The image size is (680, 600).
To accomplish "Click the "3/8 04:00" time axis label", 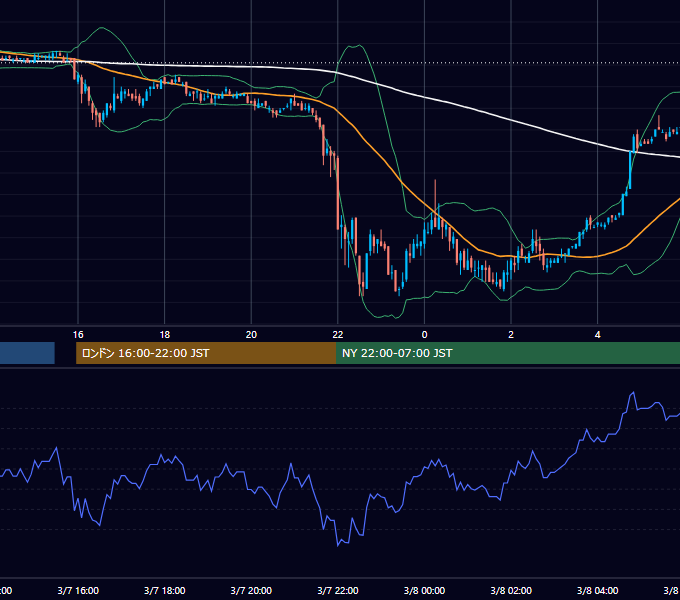I will 598,590.
